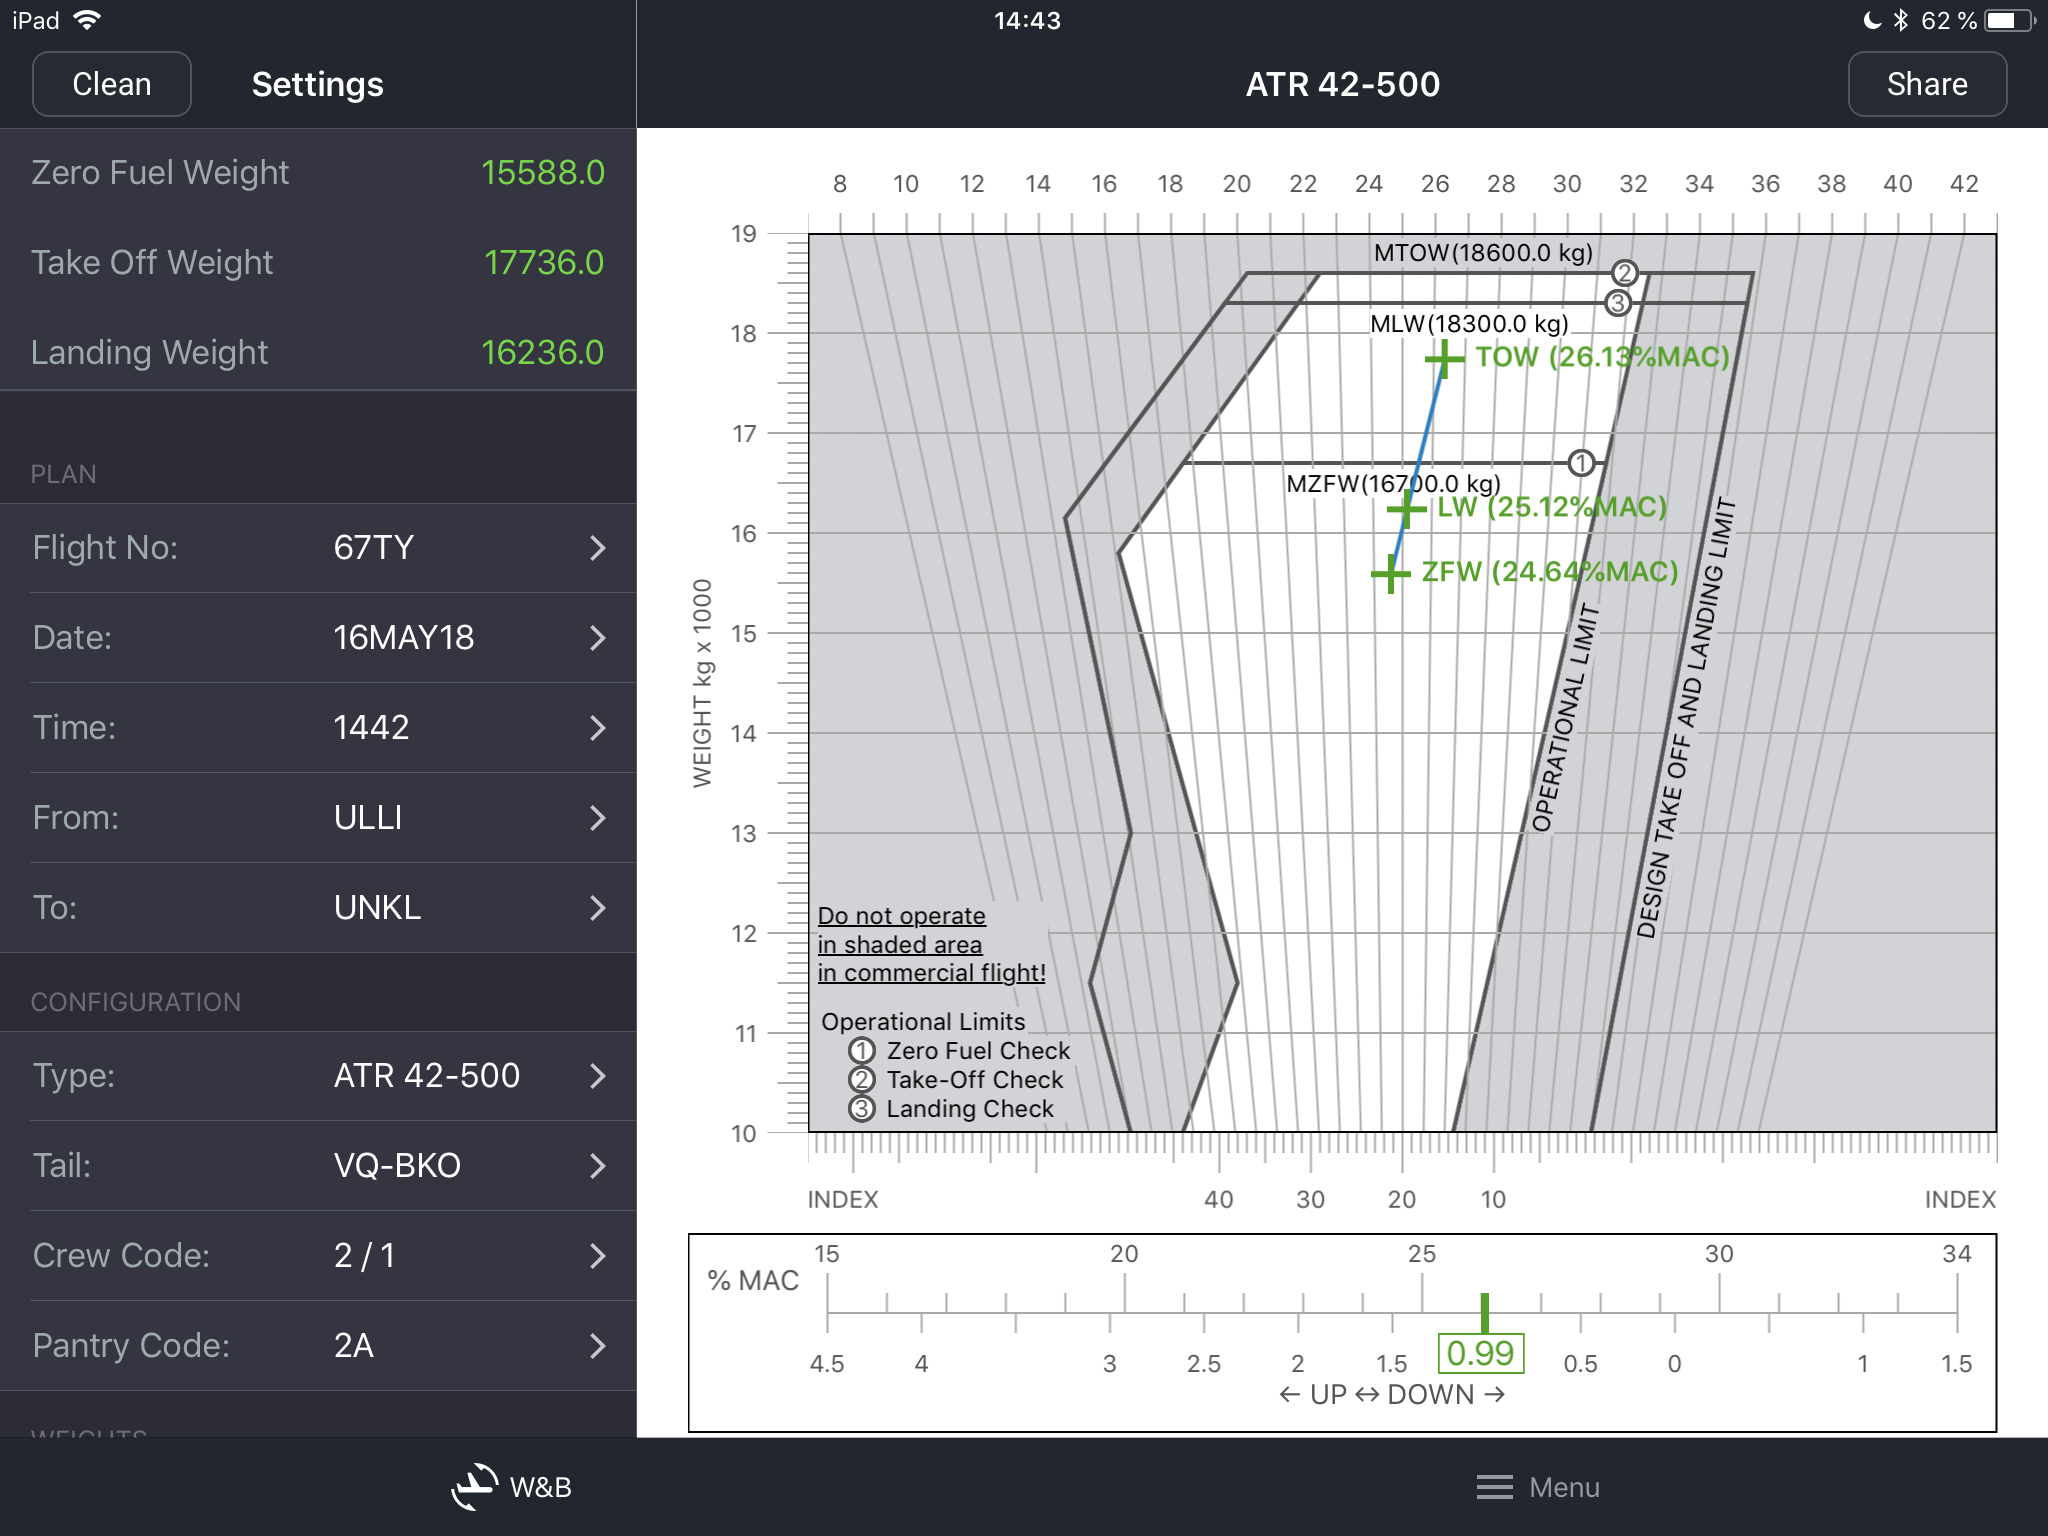Open the Date 16MAY18 row chevron

coord(597,638)
